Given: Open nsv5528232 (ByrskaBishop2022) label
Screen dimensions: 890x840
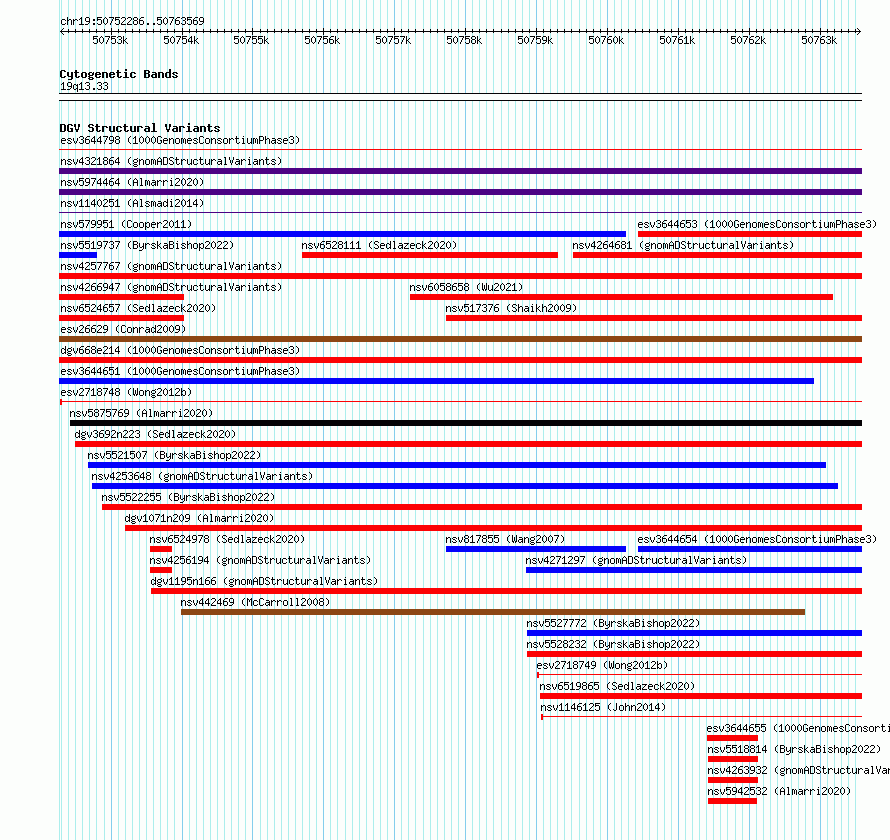Looking at the screenshot, I should click(x=613, y=644).
